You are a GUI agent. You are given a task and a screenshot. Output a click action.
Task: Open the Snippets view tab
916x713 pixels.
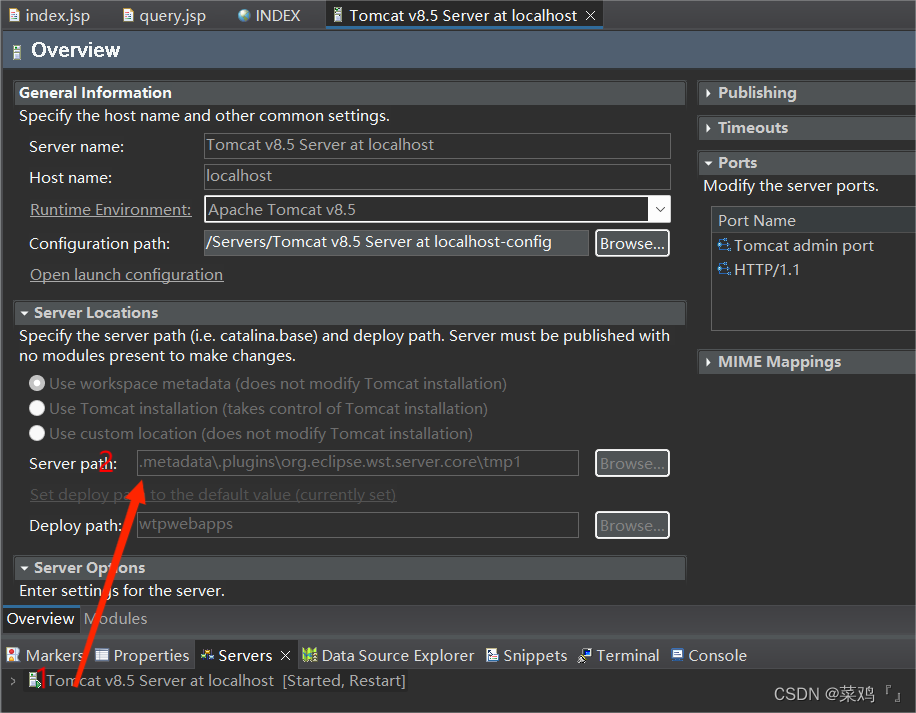click(x=527, y=655)
